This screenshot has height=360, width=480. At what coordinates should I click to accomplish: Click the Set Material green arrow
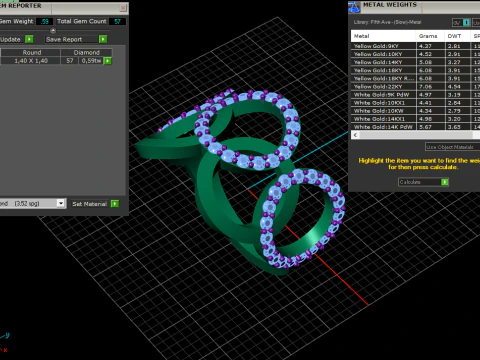115,204
